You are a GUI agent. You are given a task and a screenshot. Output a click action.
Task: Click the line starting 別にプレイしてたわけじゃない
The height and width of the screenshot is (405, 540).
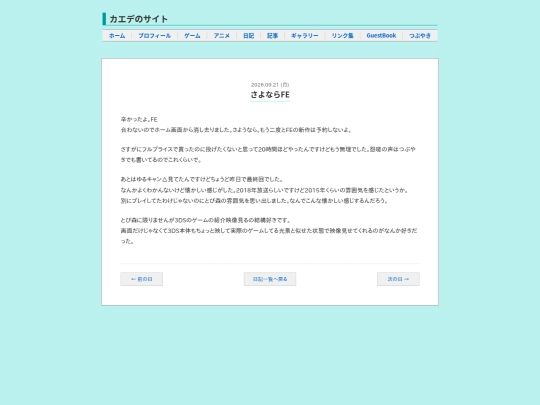coord(255,200)
